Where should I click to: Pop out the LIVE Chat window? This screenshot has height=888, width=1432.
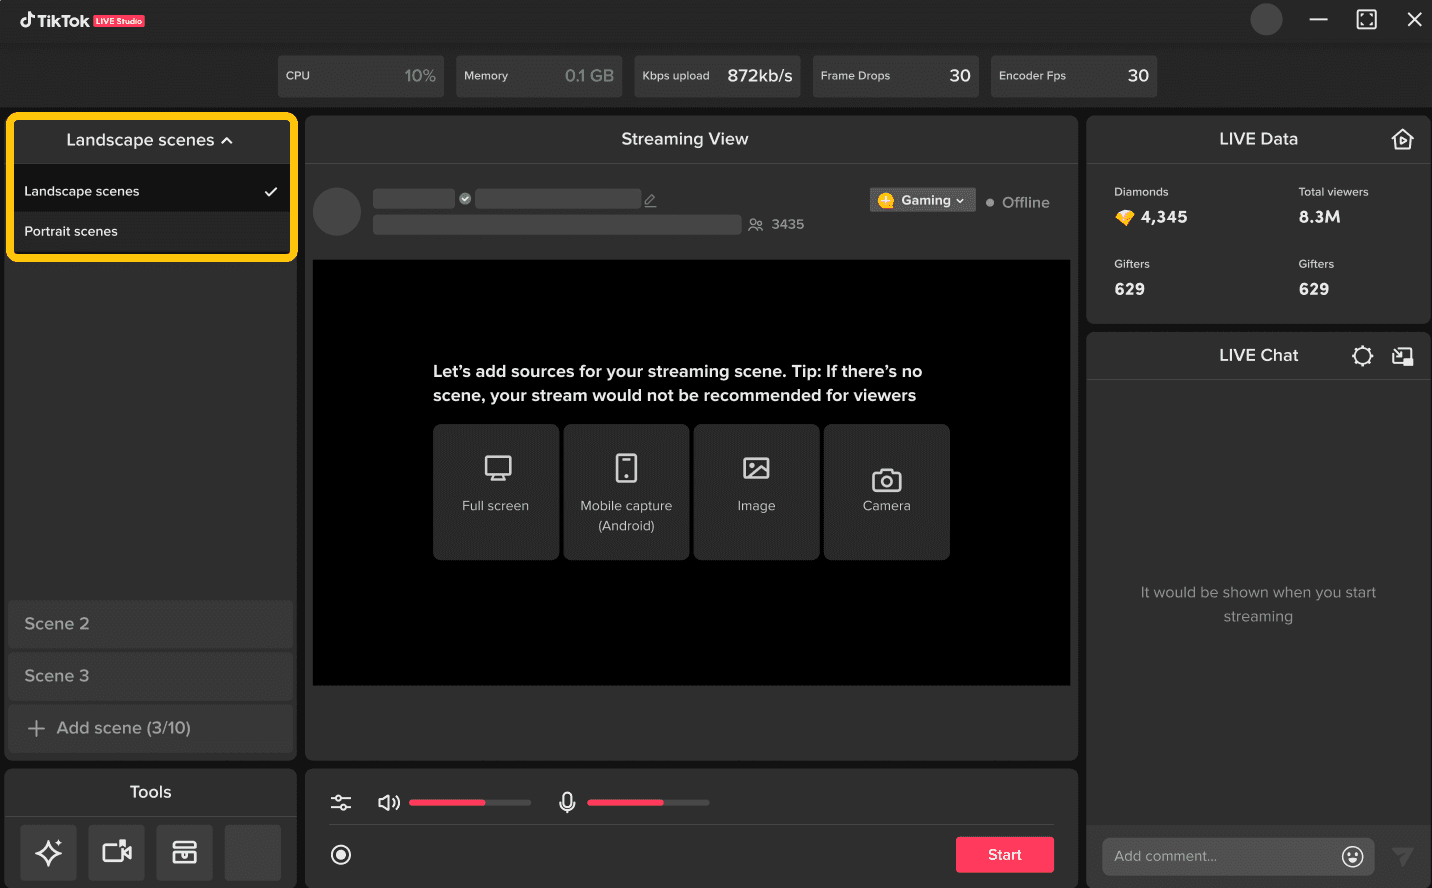(1402, 356)
